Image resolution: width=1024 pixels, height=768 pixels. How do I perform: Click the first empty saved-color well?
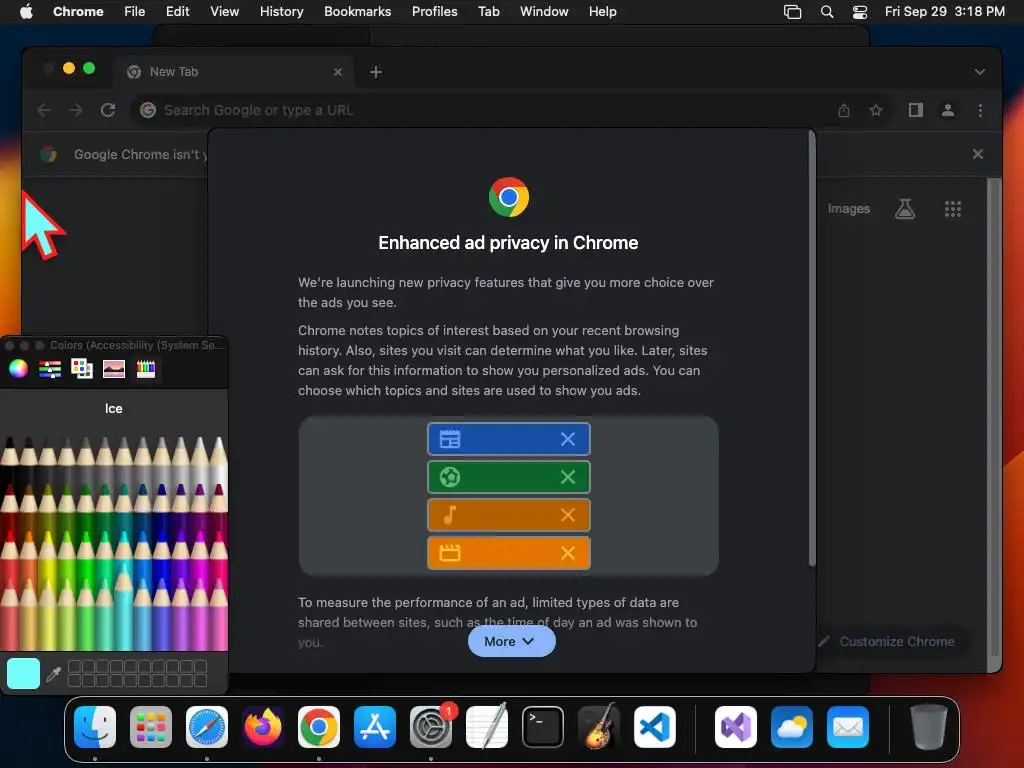[x=74, y=666]
